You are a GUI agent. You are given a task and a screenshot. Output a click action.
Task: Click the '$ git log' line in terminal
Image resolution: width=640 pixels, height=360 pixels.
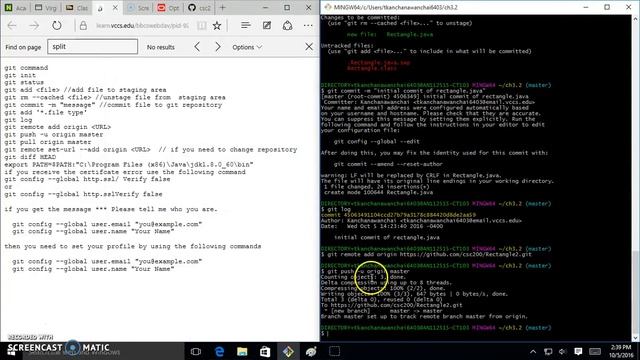[x=336, y=209]
